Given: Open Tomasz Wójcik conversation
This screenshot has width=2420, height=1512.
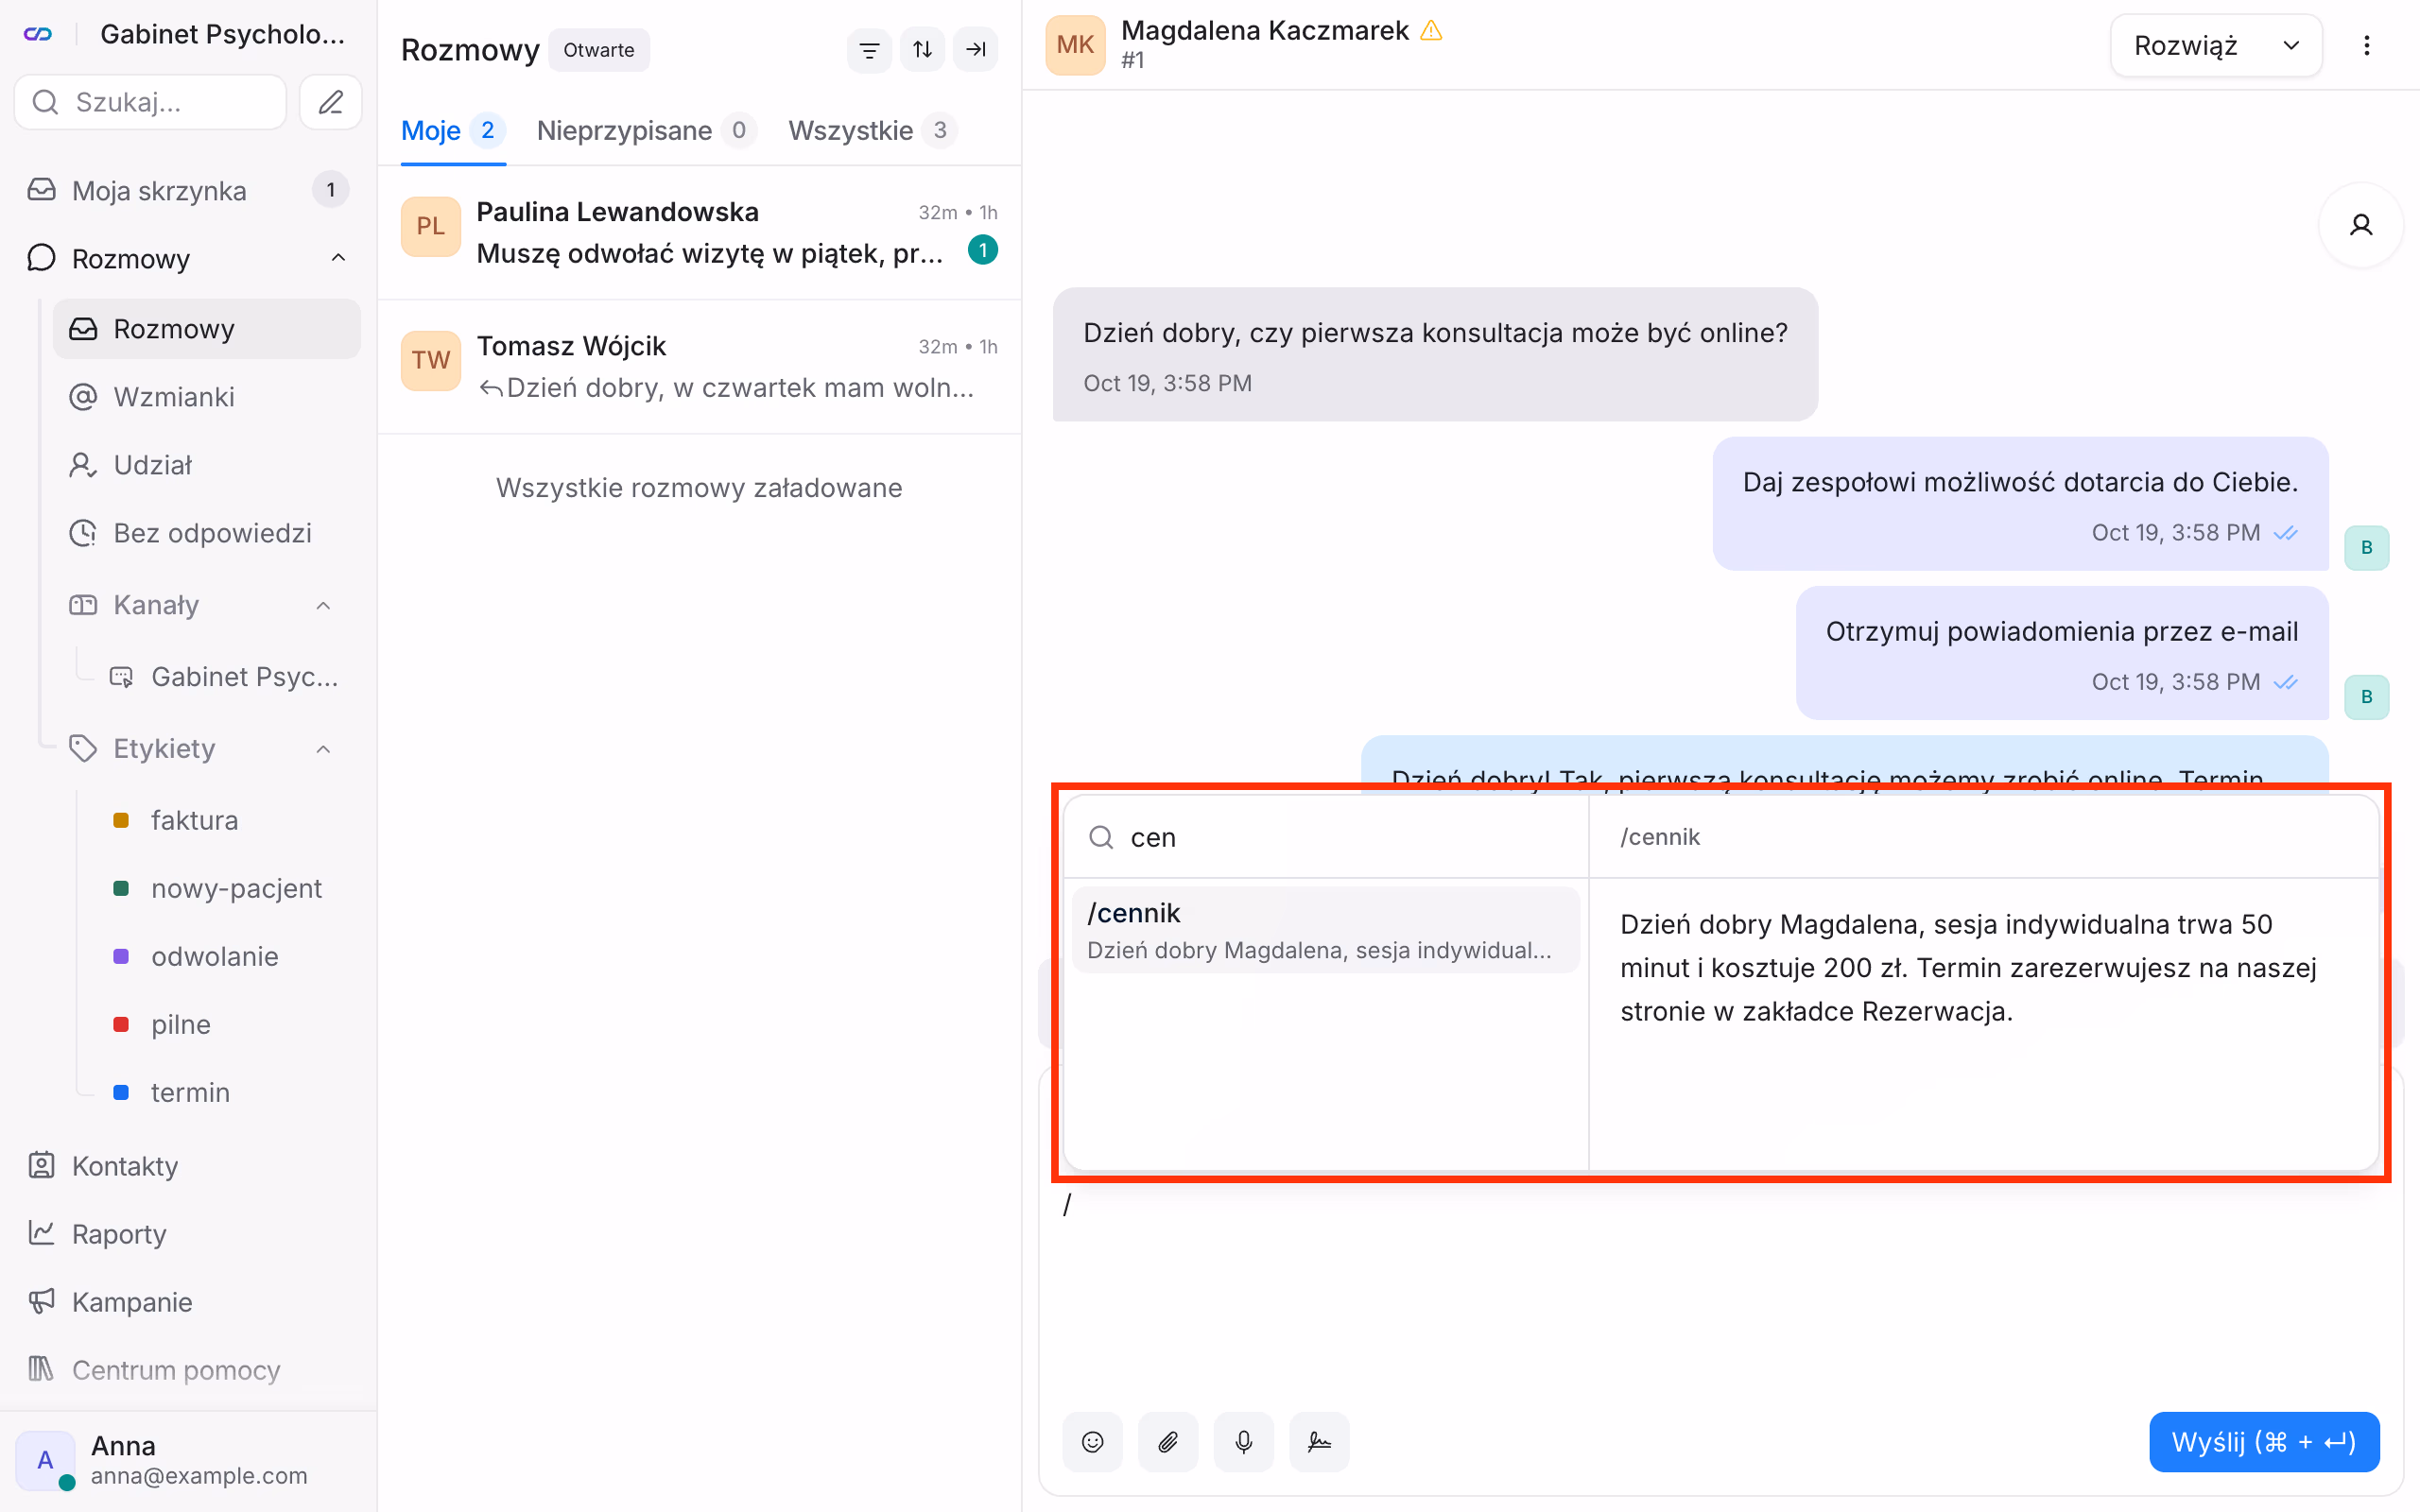Looking at the screenshot, I should pos(699,366).
